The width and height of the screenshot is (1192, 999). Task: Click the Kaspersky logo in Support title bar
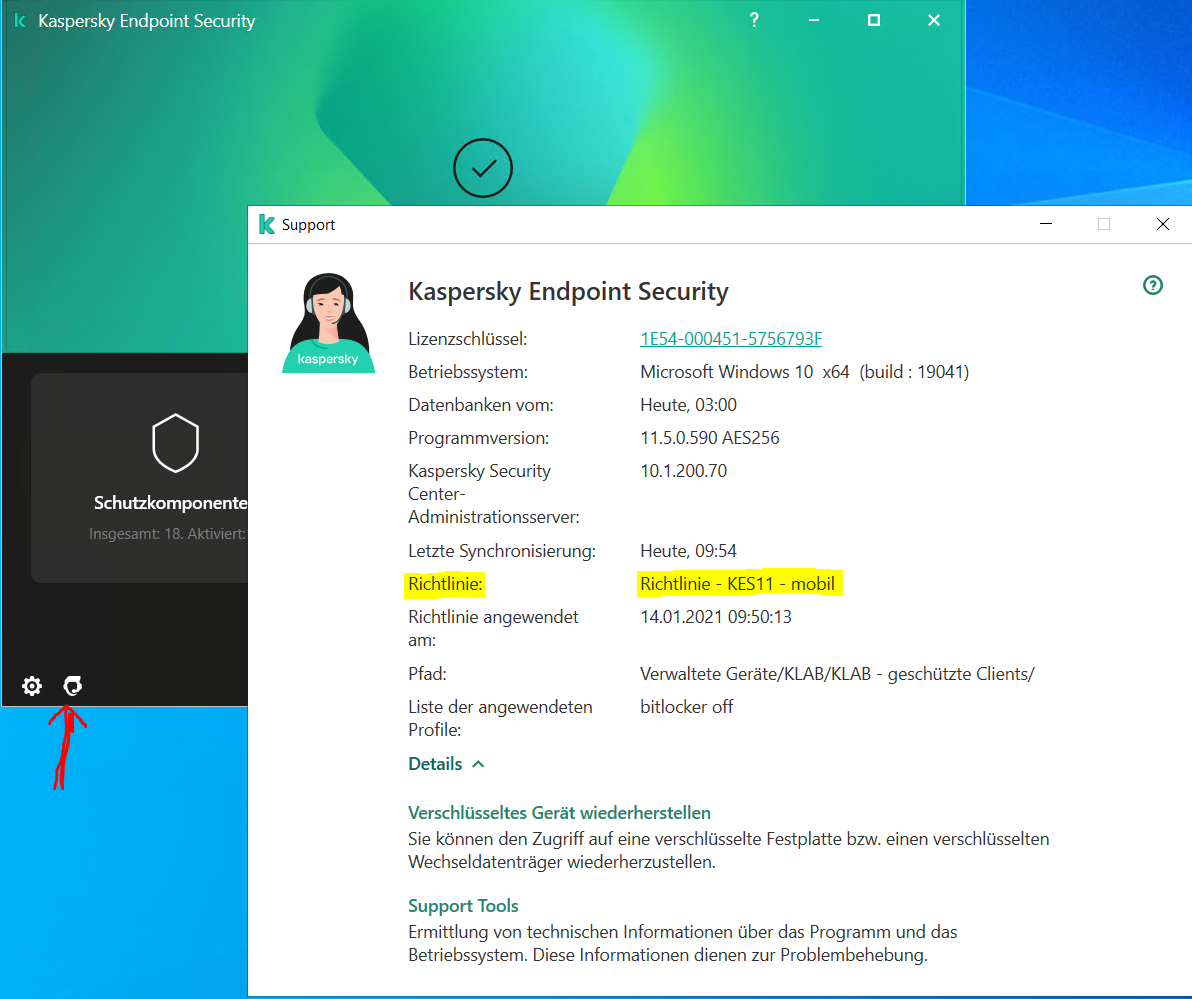click(x=266, y=225)
